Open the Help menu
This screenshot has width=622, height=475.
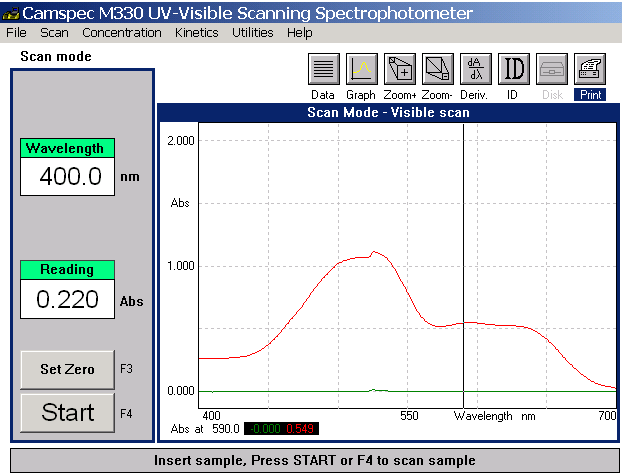pos(300,33)
